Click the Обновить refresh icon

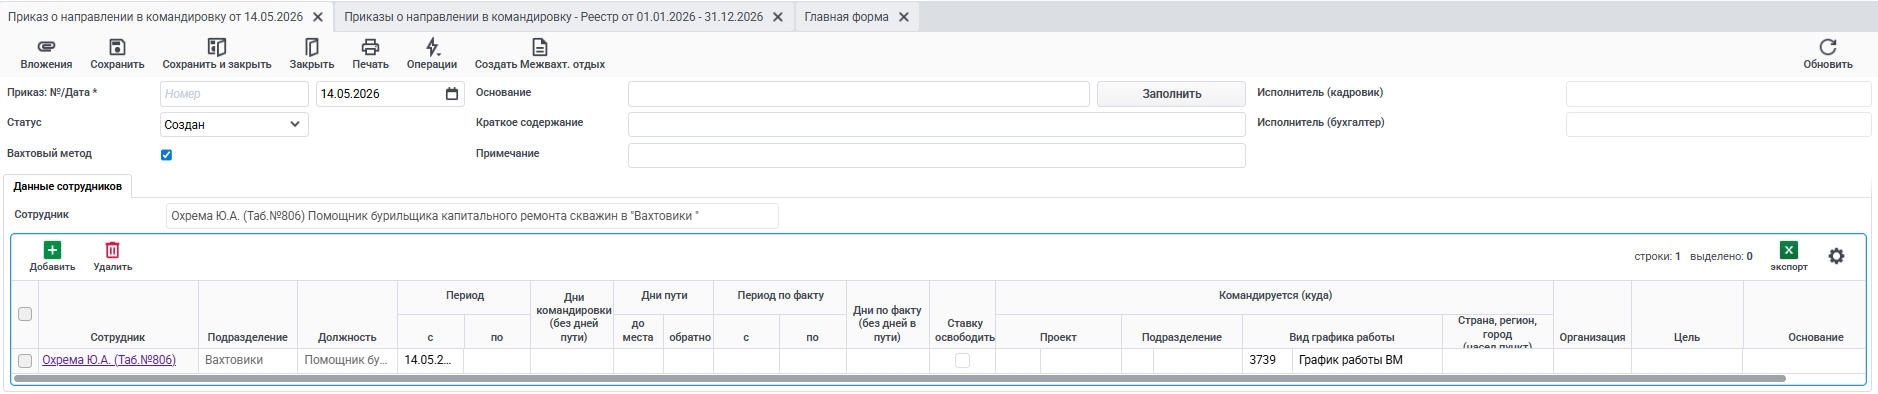pyautogui.click(x=1828, y=47)
